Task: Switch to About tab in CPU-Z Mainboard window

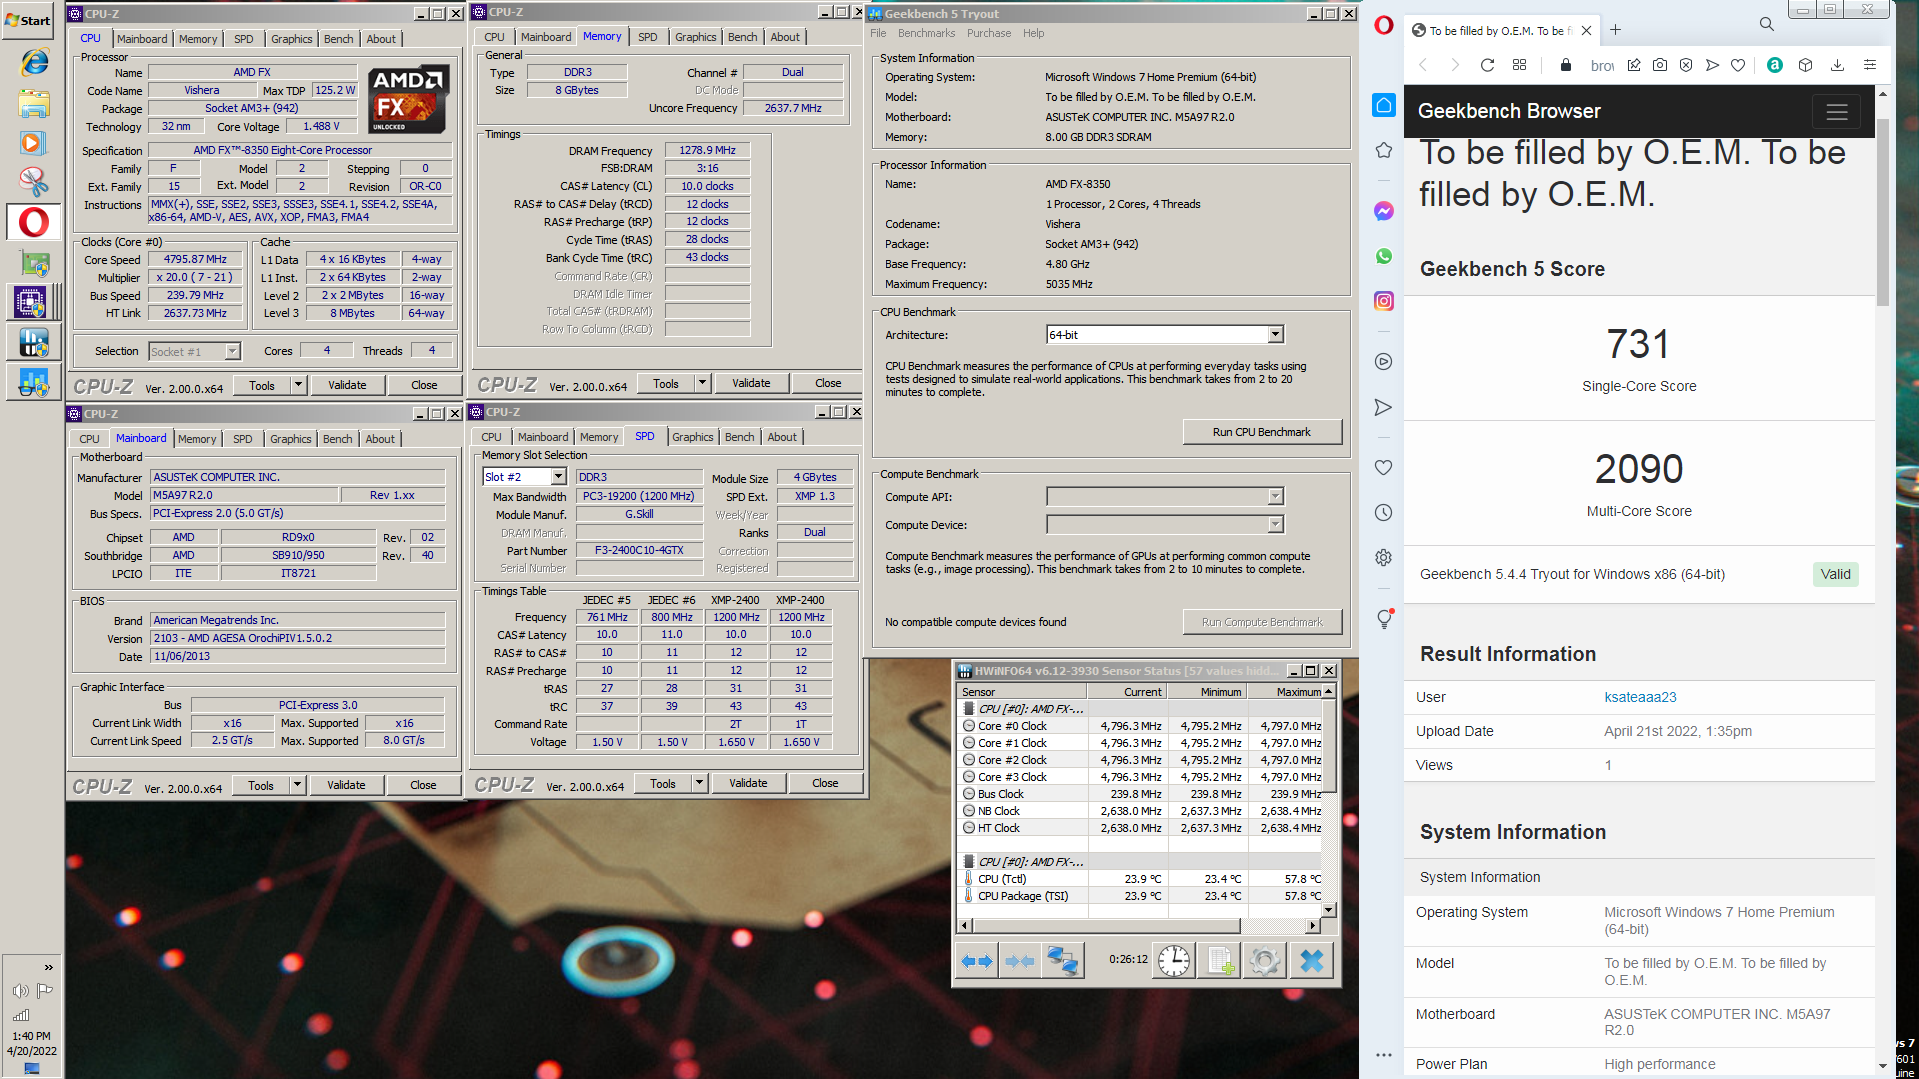Action: pos(380,439)
